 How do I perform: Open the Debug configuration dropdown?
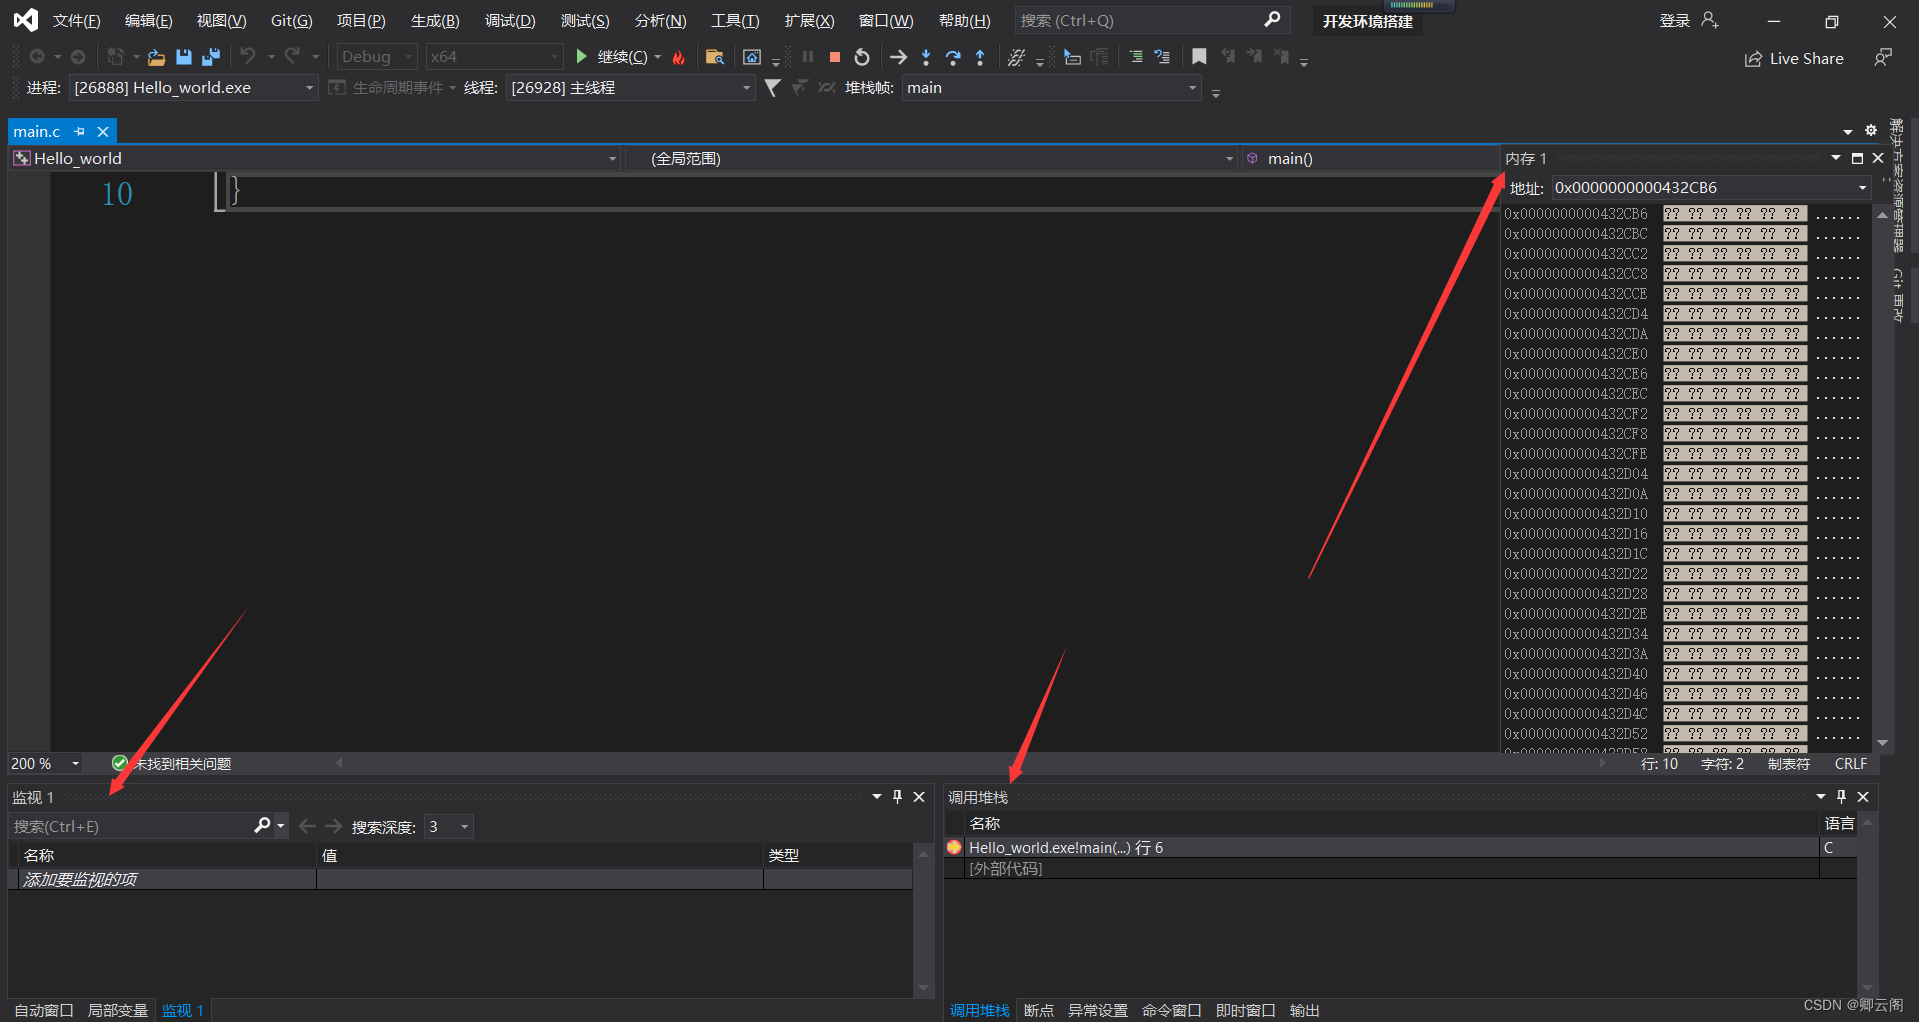coord(376,57)
